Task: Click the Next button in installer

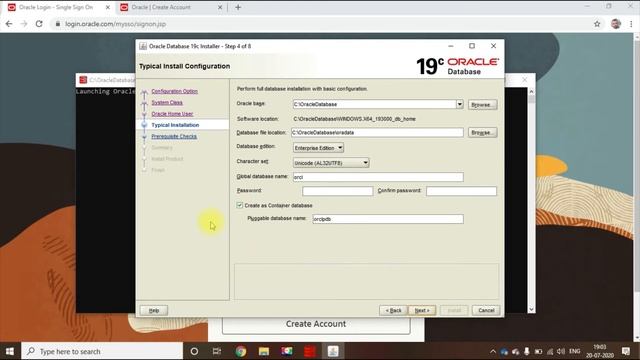Action: pyautogui.click(x=422, y=311)
